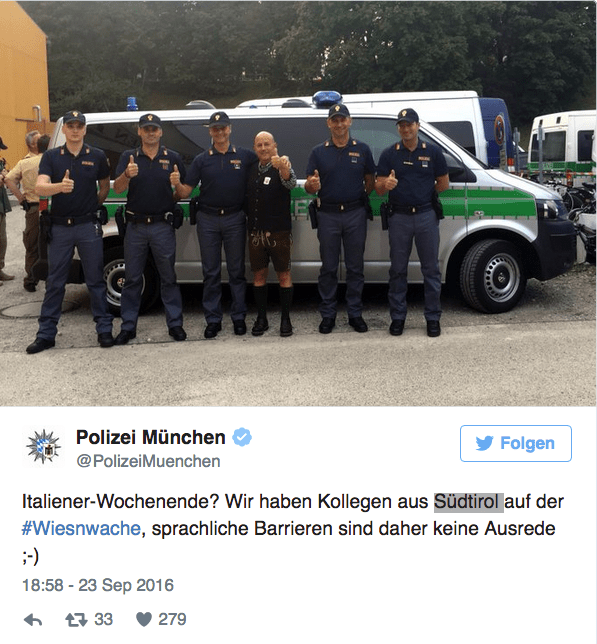
Task: Open the Polizei München profile name
Action: (151, 437)
